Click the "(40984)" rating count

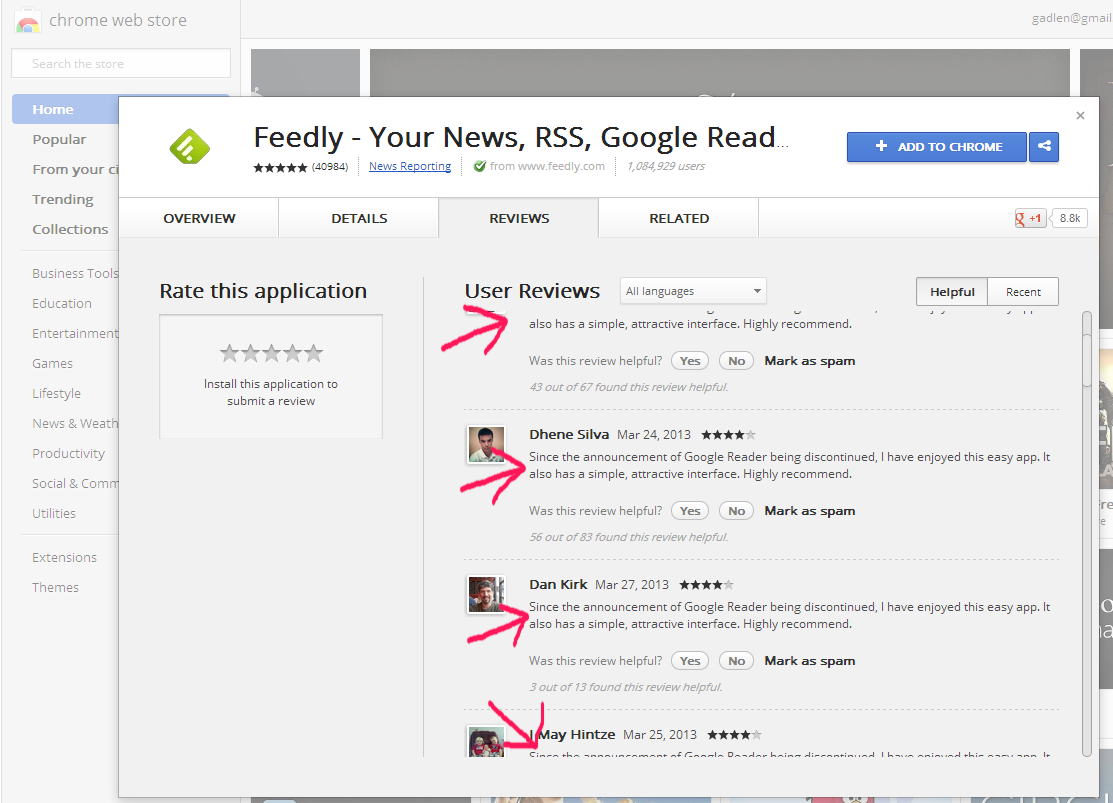(330, 167)
